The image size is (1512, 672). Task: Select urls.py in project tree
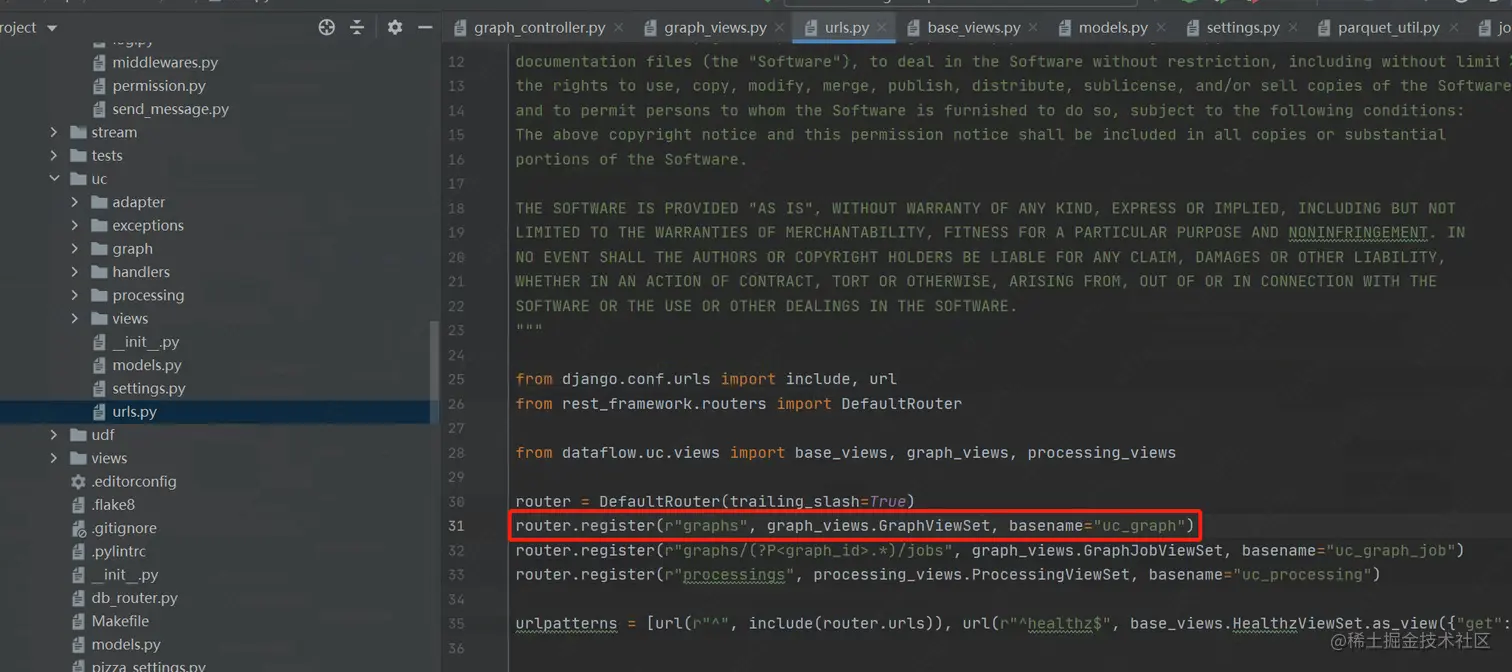[x=134, y=412]
